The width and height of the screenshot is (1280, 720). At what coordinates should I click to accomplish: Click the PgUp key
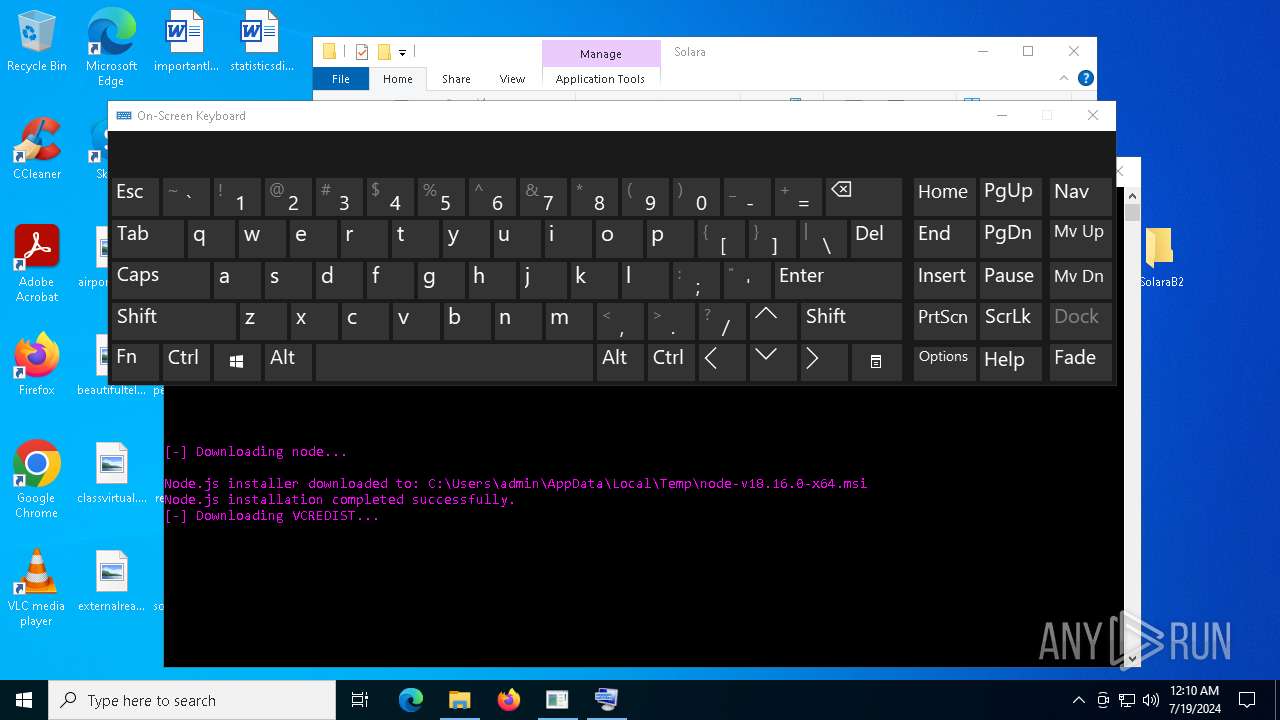tap(1009, 198)
